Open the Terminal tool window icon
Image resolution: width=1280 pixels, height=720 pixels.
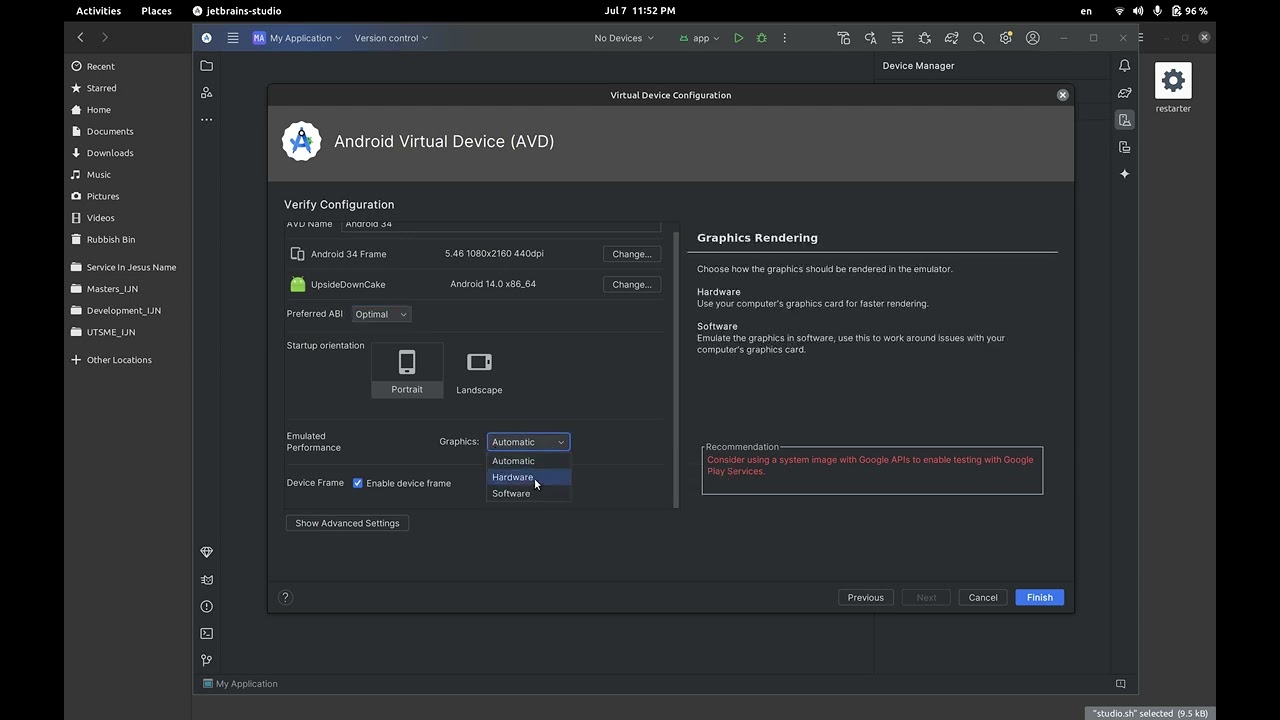point(207,633)
